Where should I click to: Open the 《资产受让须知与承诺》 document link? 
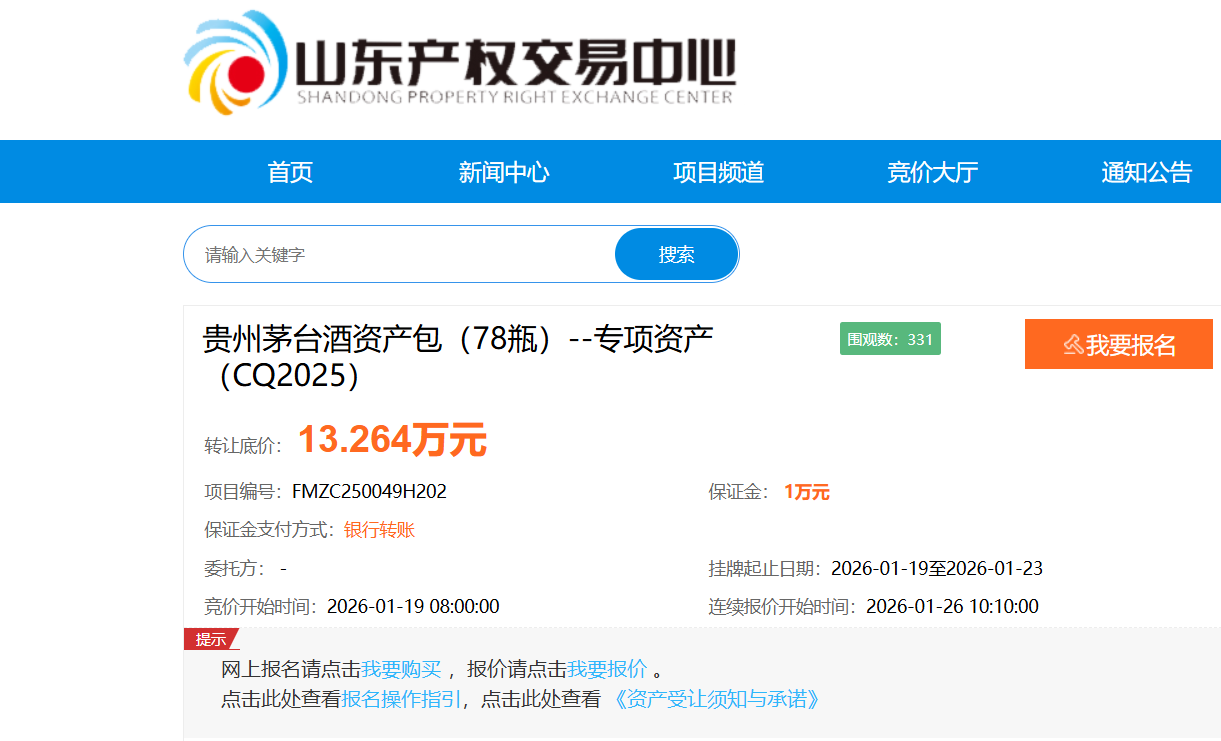[x=716, y=699]
